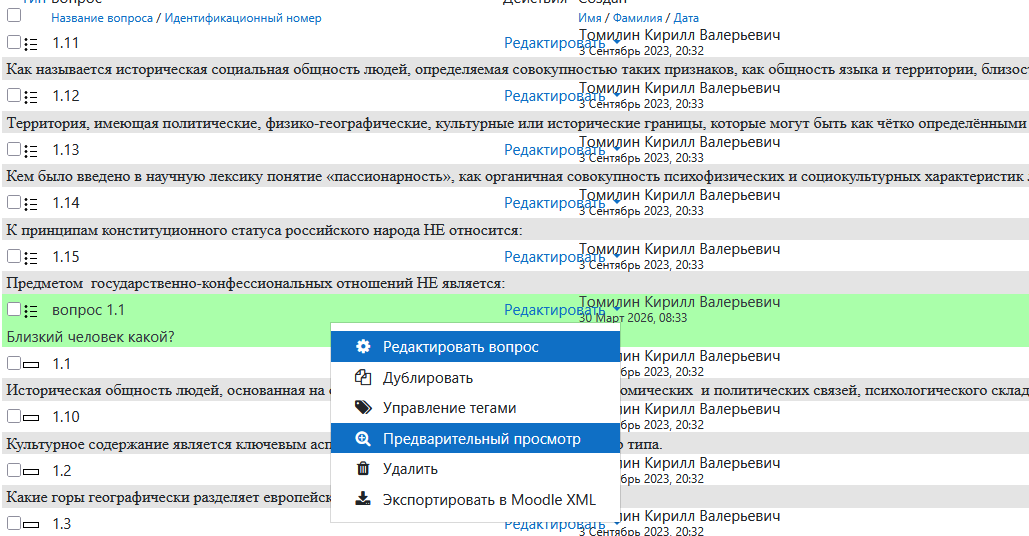Click the short-answer type icon for question 1.1
This screenshot has height=536, width=1029.
pos(31,364)
